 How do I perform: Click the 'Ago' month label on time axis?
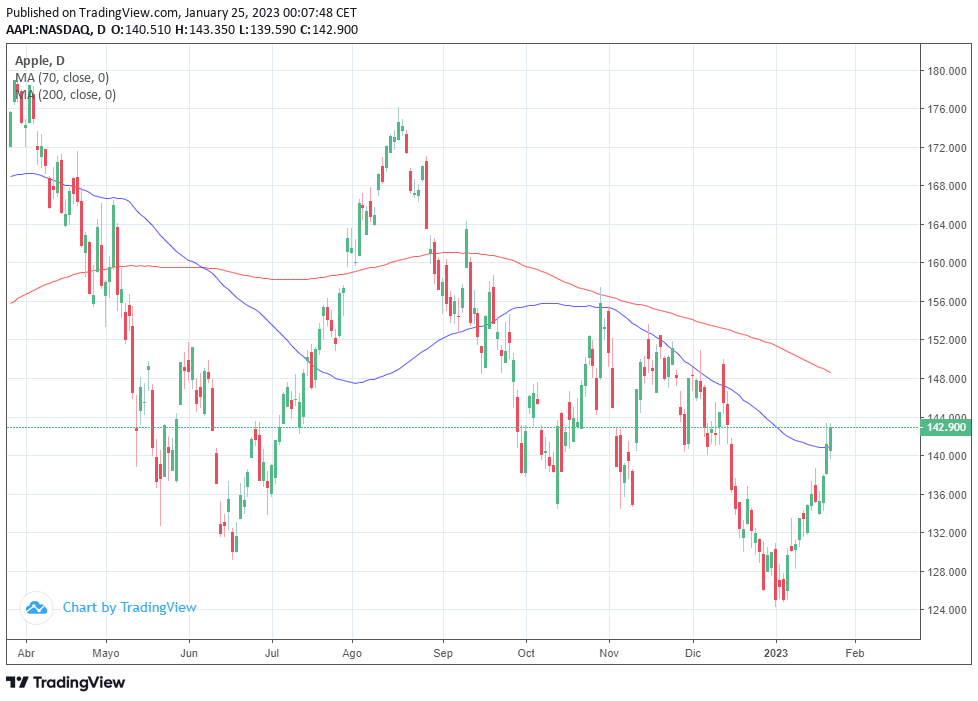click(352, 653)
